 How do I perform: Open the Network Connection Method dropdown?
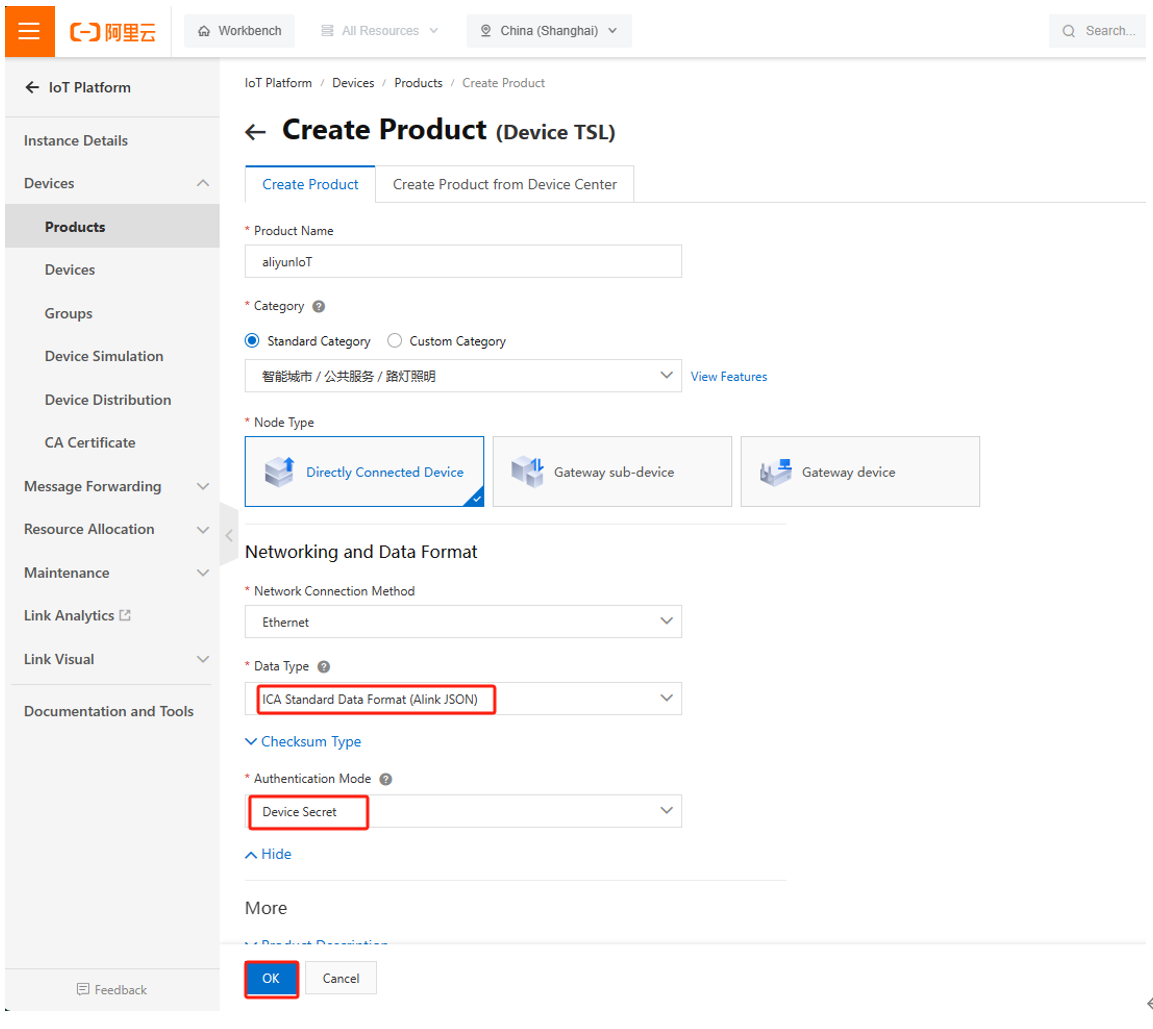(x=463, y=622)
